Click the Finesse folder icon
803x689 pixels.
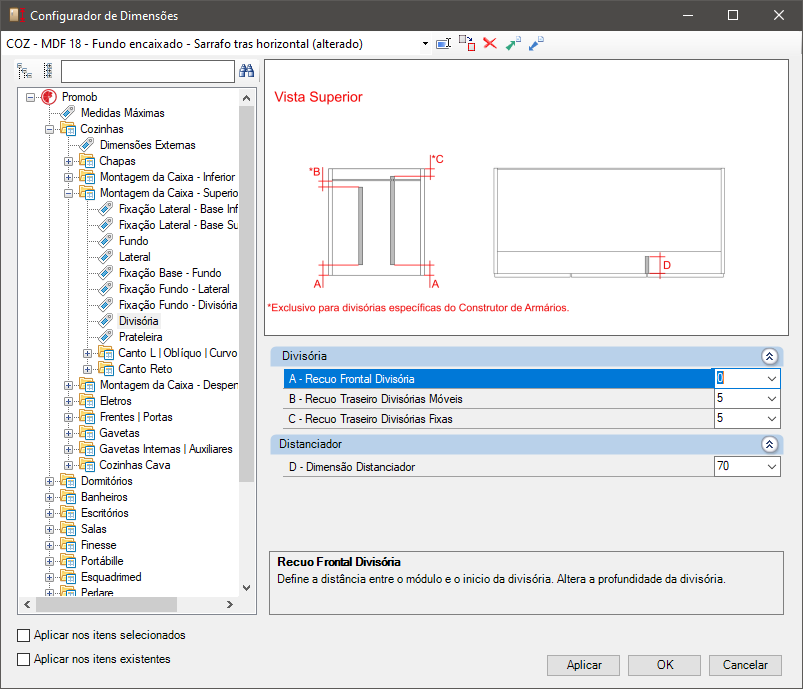tap(68, 545)
